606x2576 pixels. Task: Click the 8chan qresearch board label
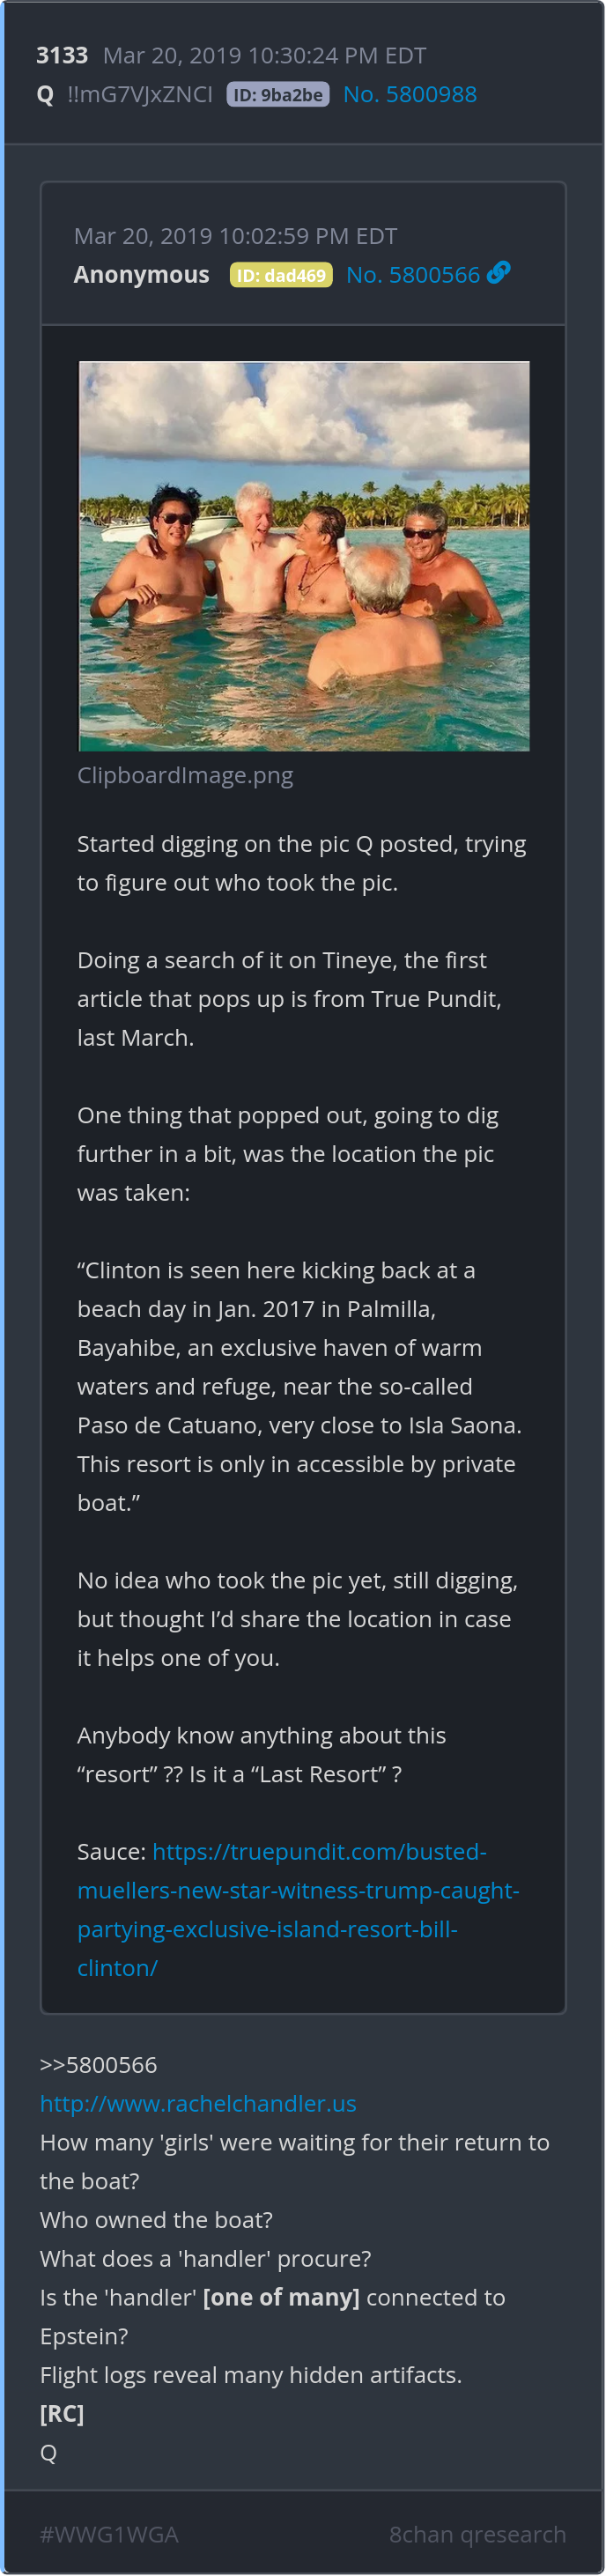point(477,2533)
